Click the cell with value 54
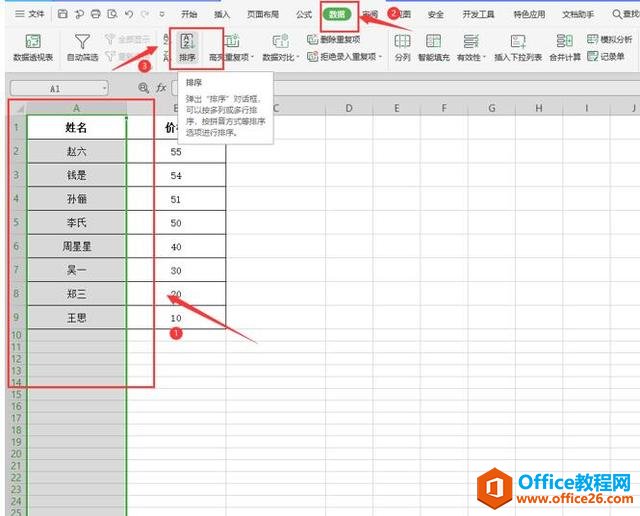640x516 pixels. (x=176, y=175)
